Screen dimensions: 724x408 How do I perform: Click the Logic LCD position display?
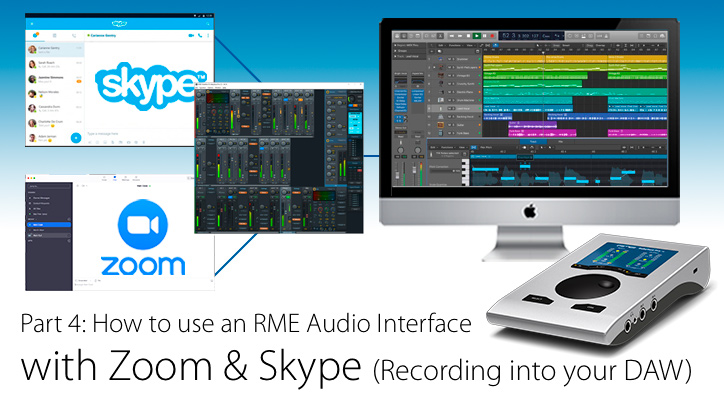click(531, 36)
